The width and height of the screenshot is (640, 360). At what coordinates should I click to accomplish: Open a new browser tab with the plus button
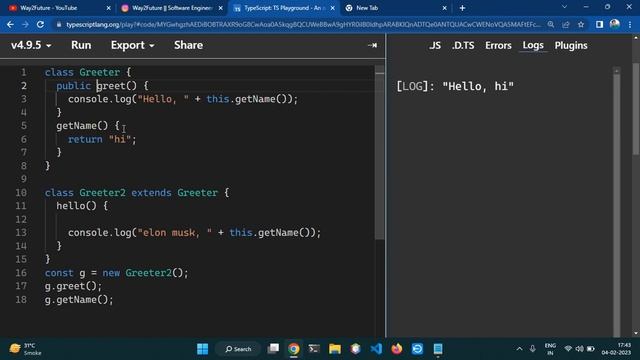pos(462,8)
